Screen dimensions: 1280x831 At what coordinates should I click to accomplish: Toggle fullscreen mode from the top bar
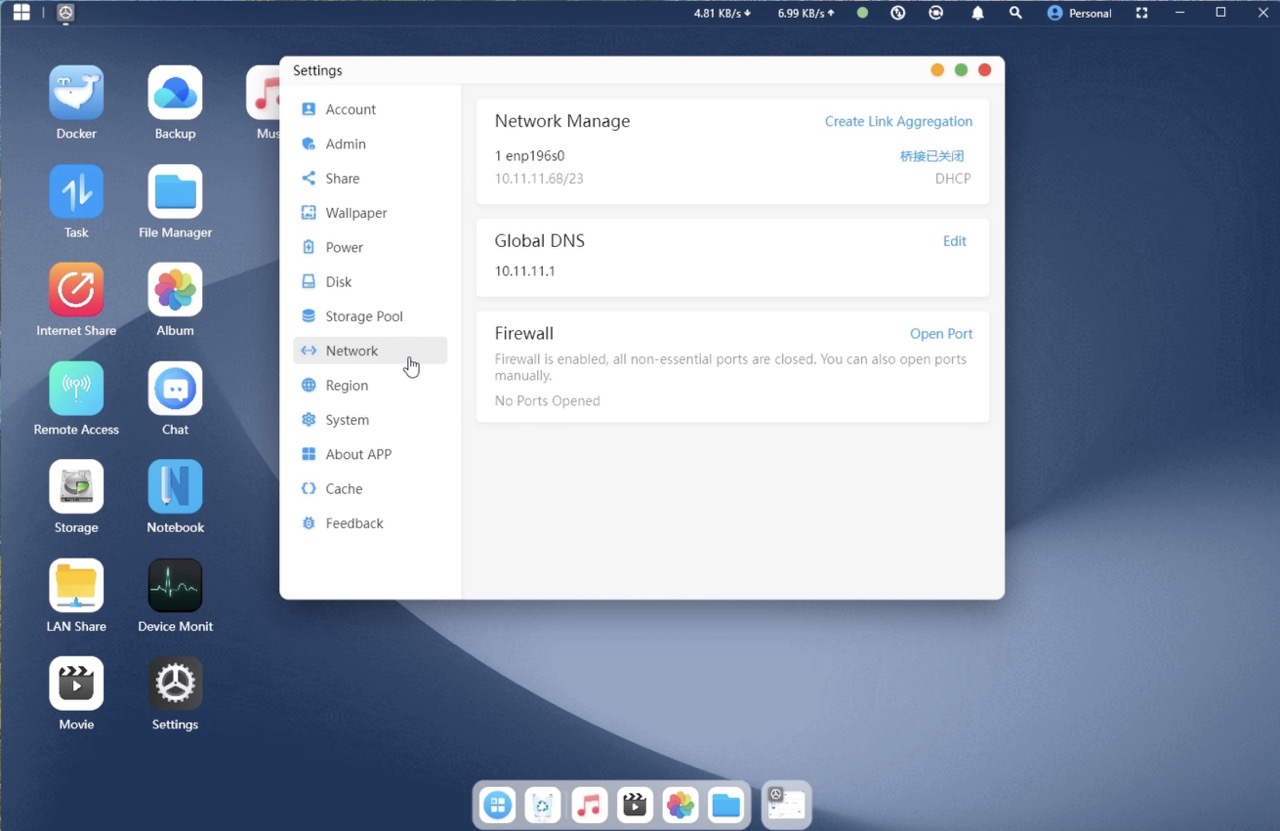point(1142,13)
